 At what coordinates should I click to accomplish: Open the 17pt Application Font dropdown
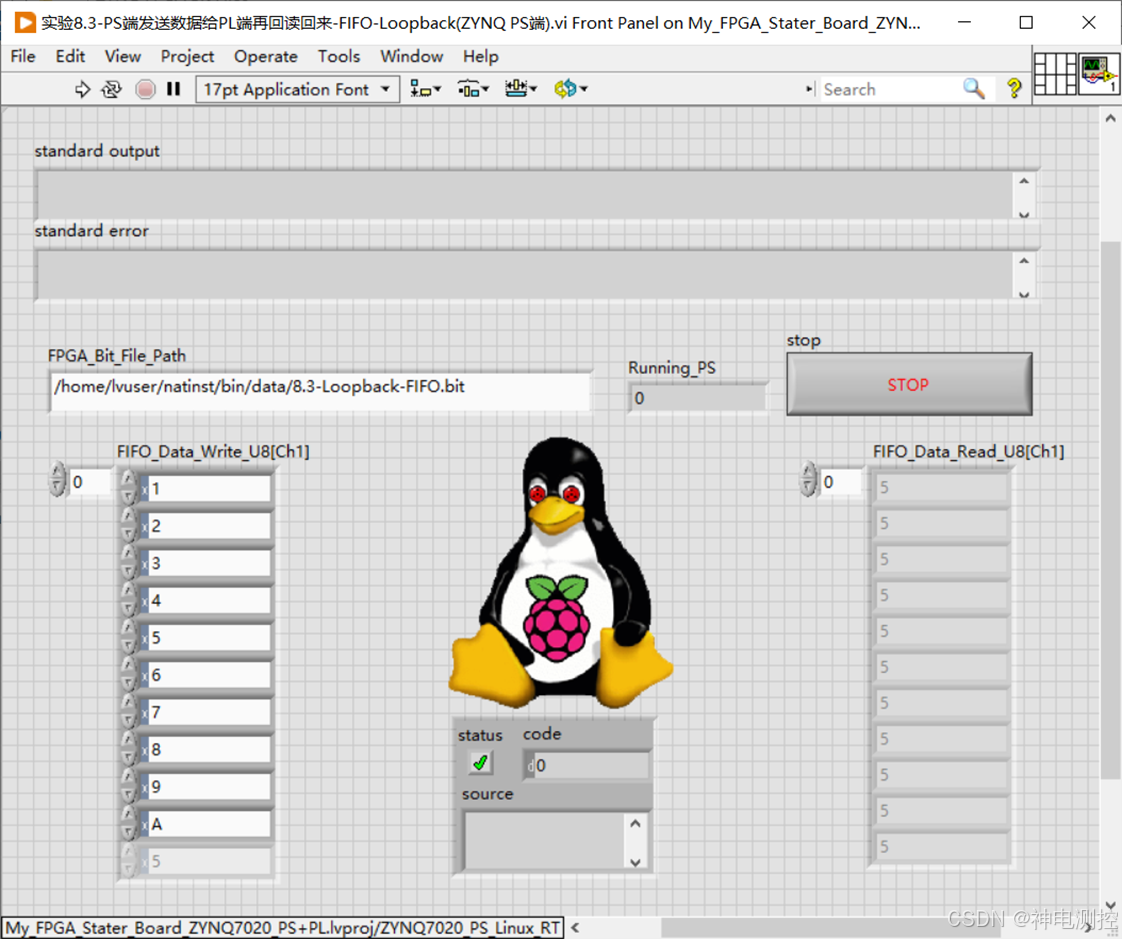pyautogui.click(x=298, y=89)
